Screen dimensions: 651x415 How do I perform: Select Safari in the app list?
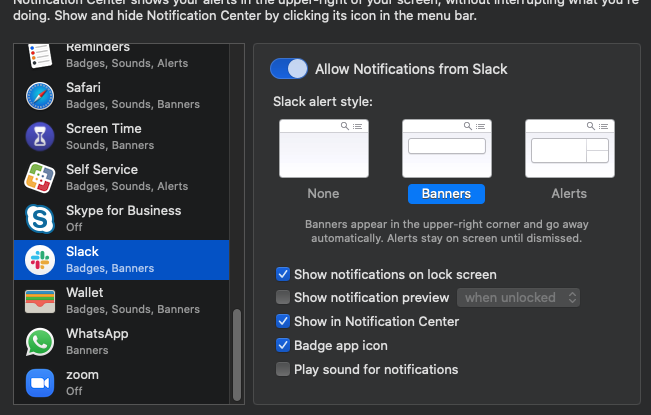coord(121,96)
